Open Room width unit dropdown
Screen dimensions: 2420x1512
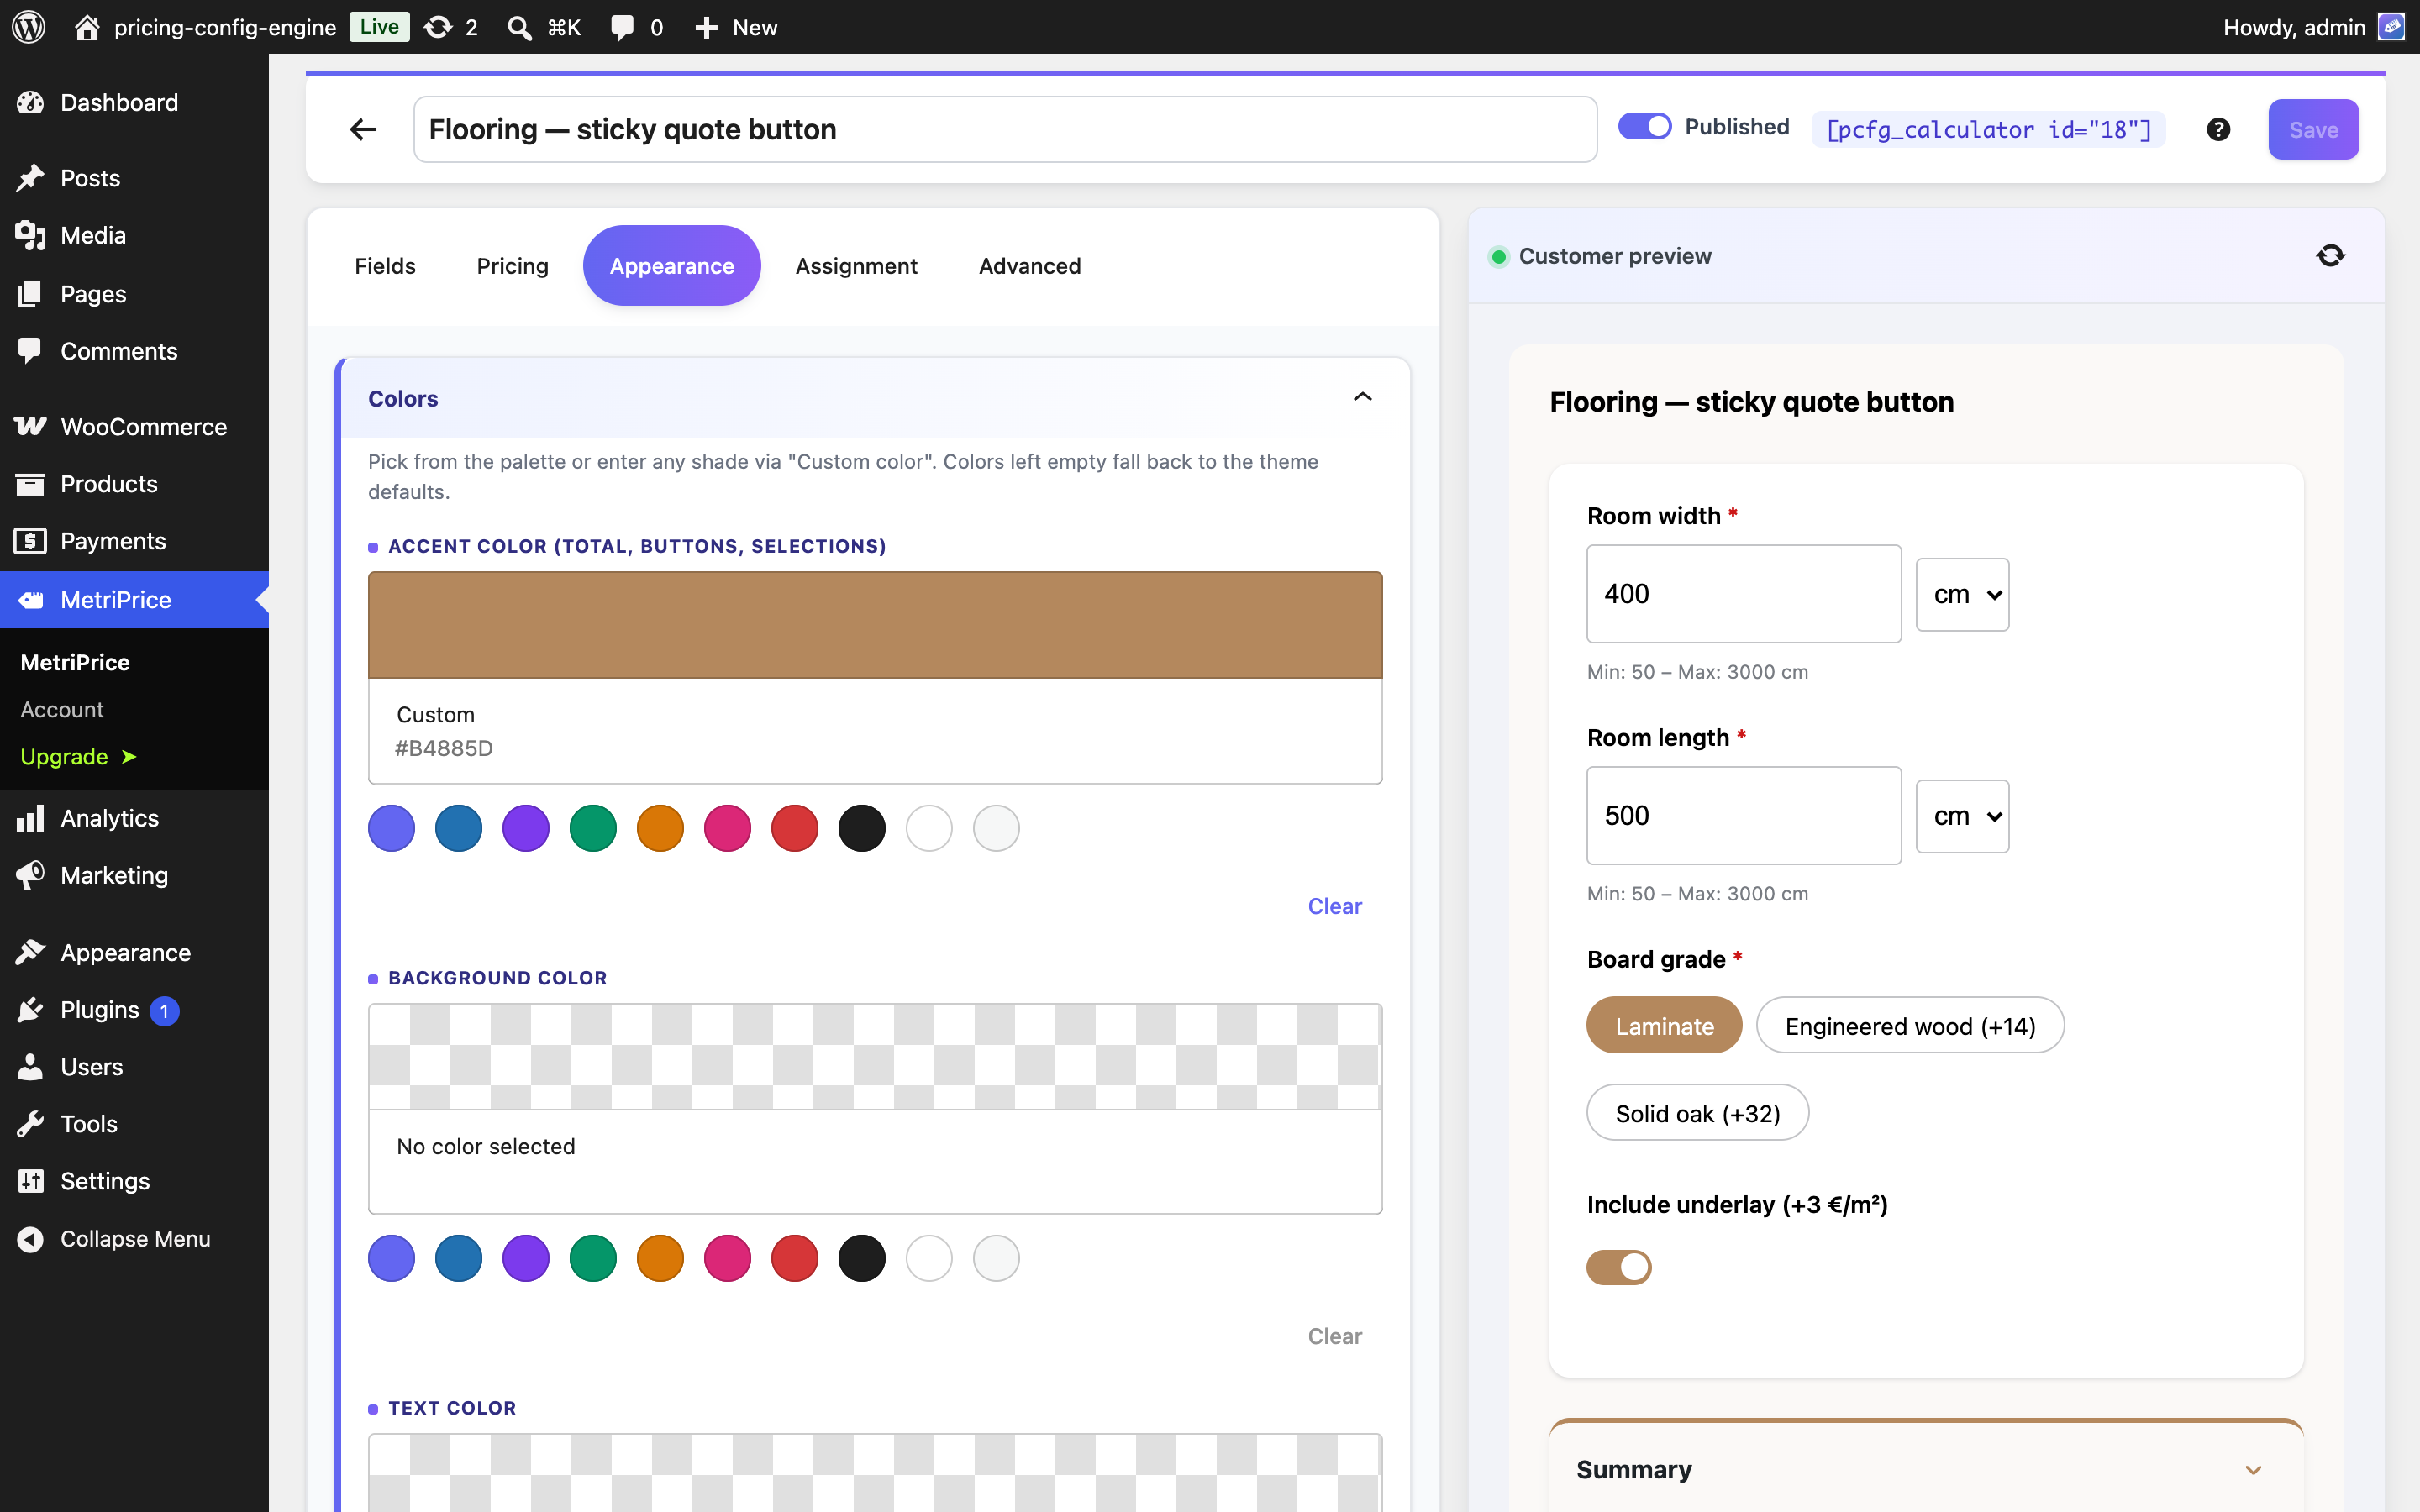click(1962, 594)
